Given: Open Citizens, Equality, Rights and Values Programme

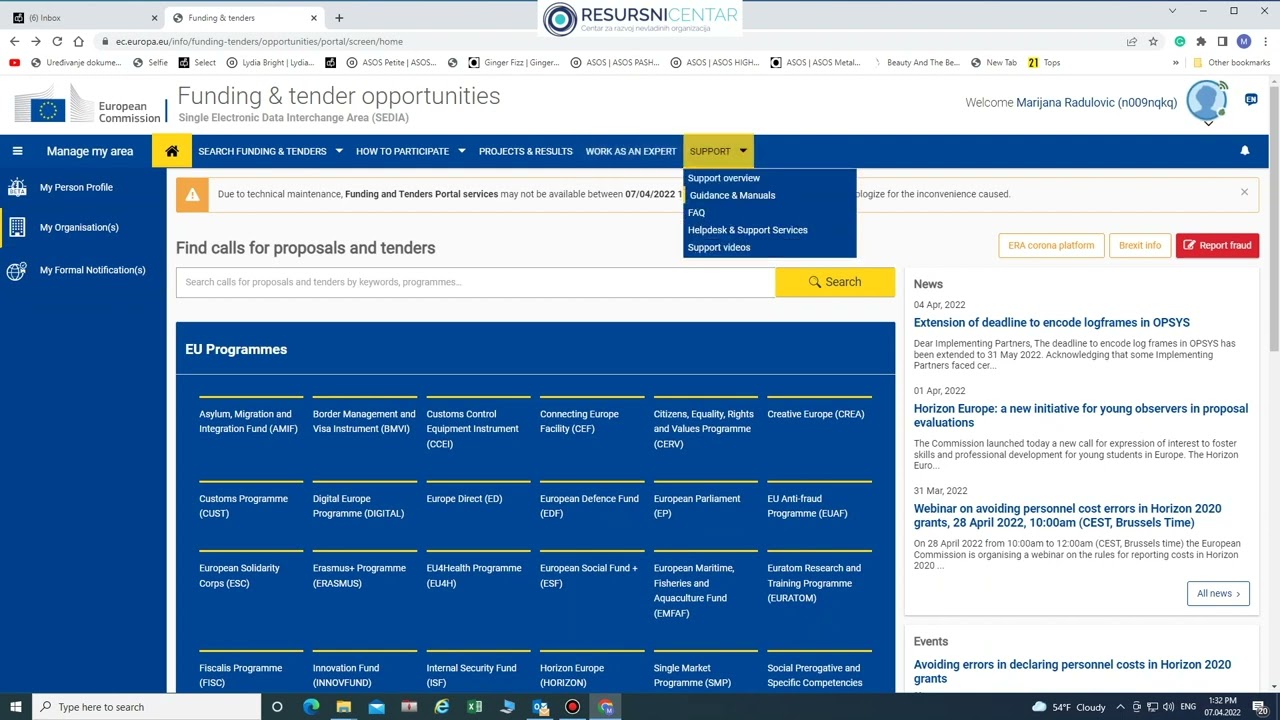Looking at the screenshot, I should tap(704, 428).
